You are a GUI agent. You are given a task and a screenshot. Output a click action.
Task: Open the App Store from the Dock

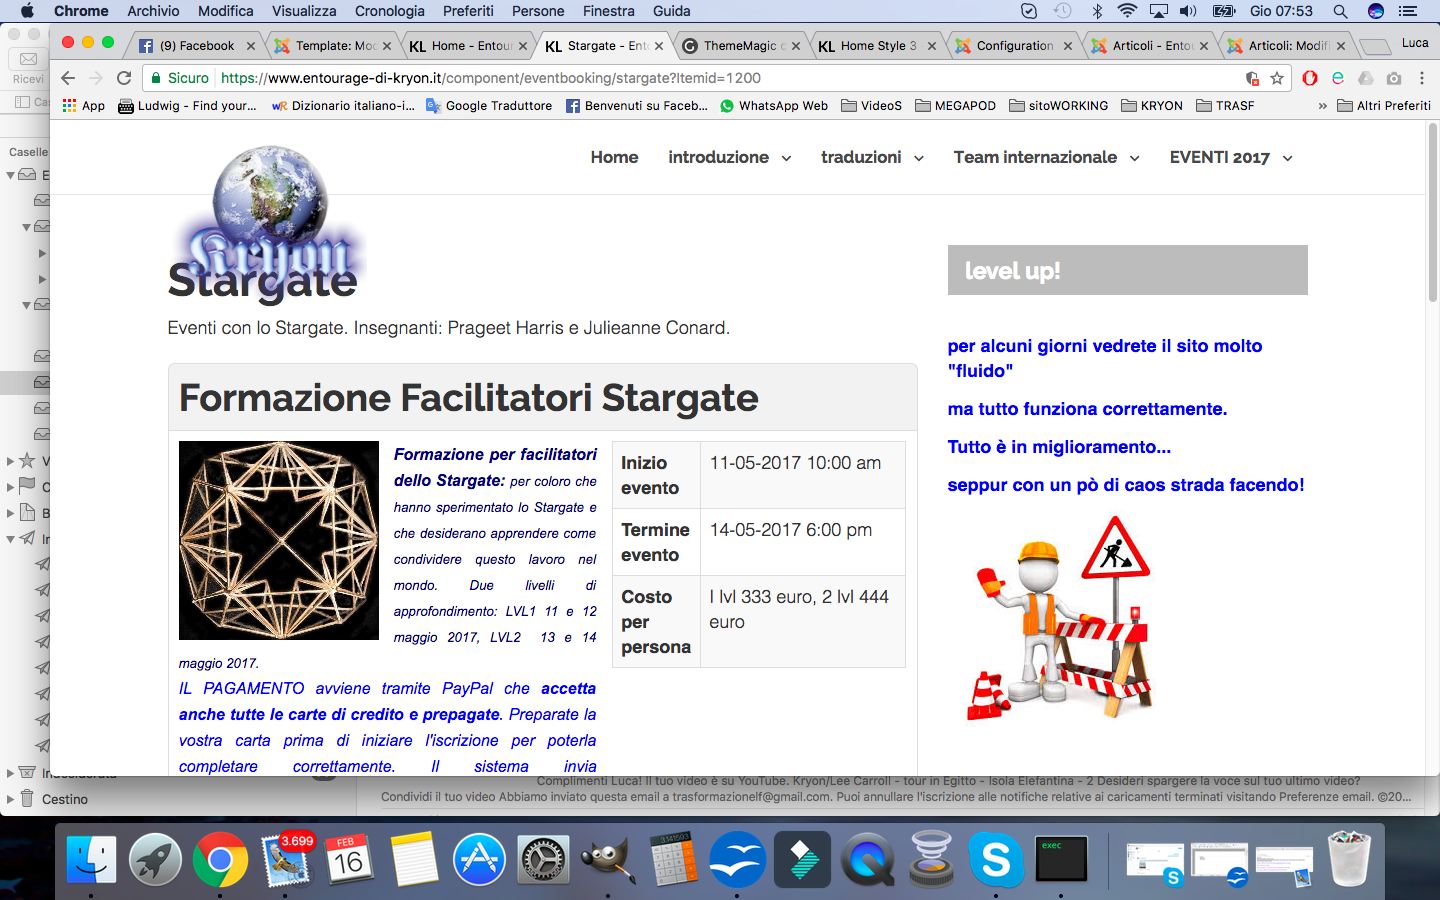click(x=479, y=860)
